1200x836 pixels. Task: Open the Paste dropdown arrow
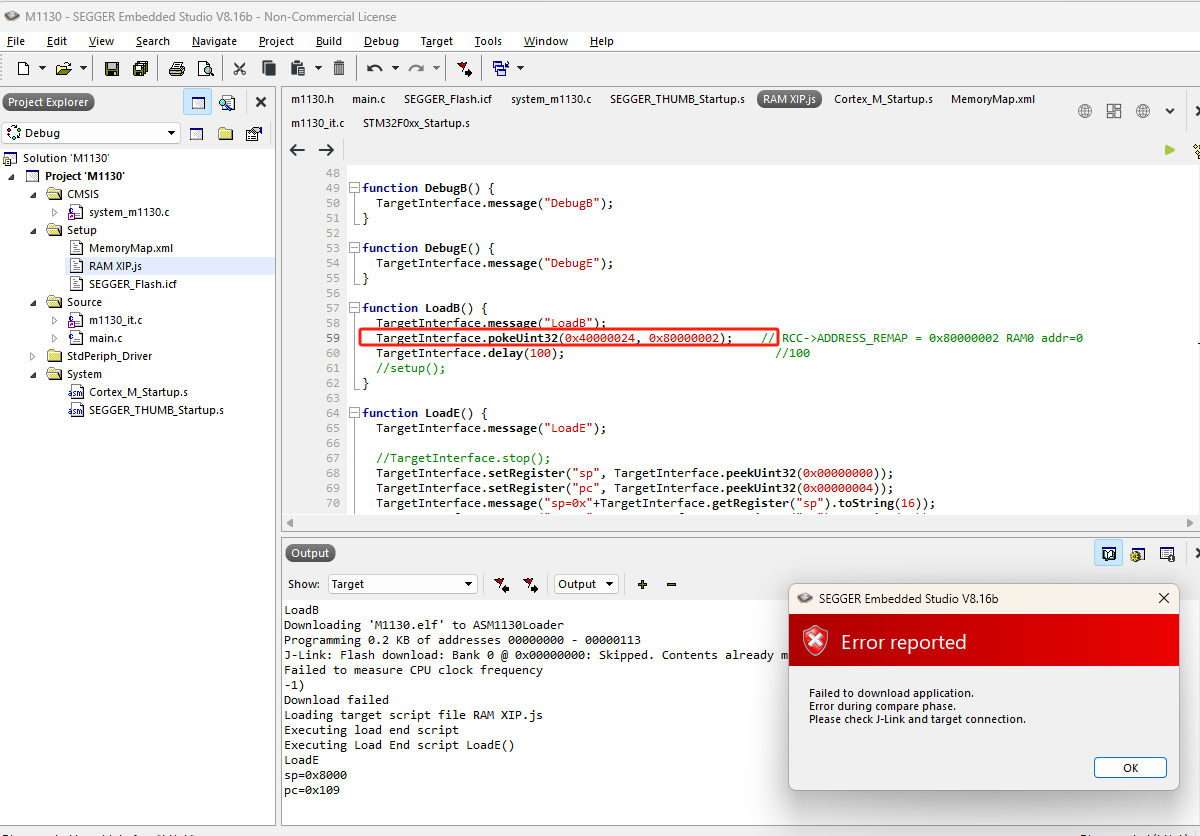click(318, 68)
